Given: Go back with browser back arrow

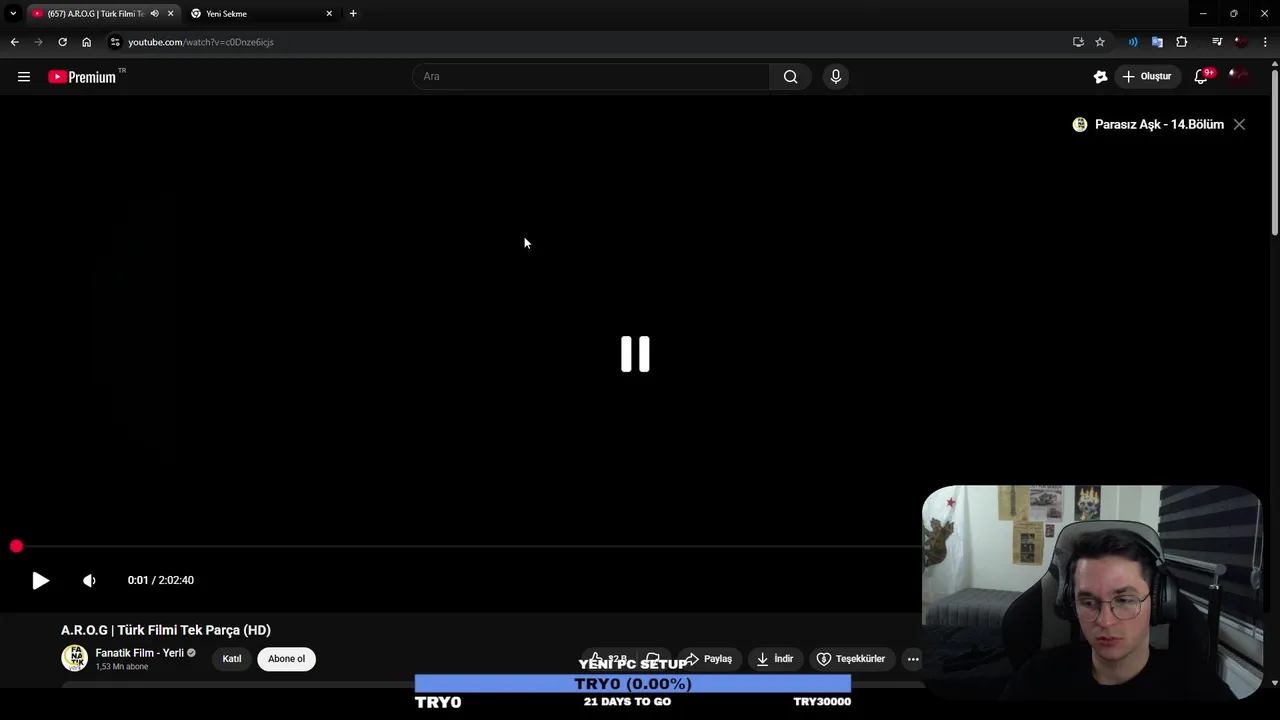Looking at the screenshot, I should point(14,42).
